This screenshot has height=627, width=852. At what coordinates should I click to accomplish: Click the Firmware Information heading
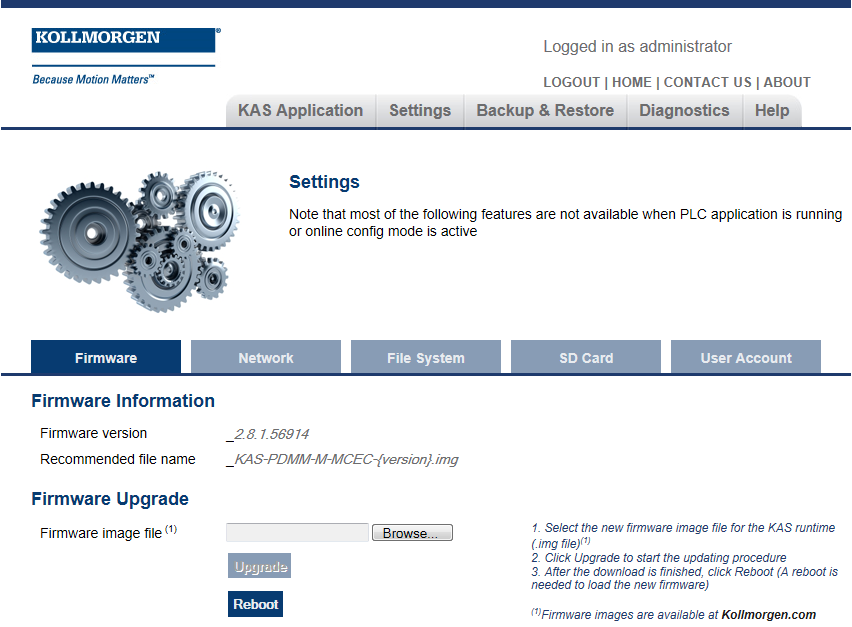coord(123,401)
